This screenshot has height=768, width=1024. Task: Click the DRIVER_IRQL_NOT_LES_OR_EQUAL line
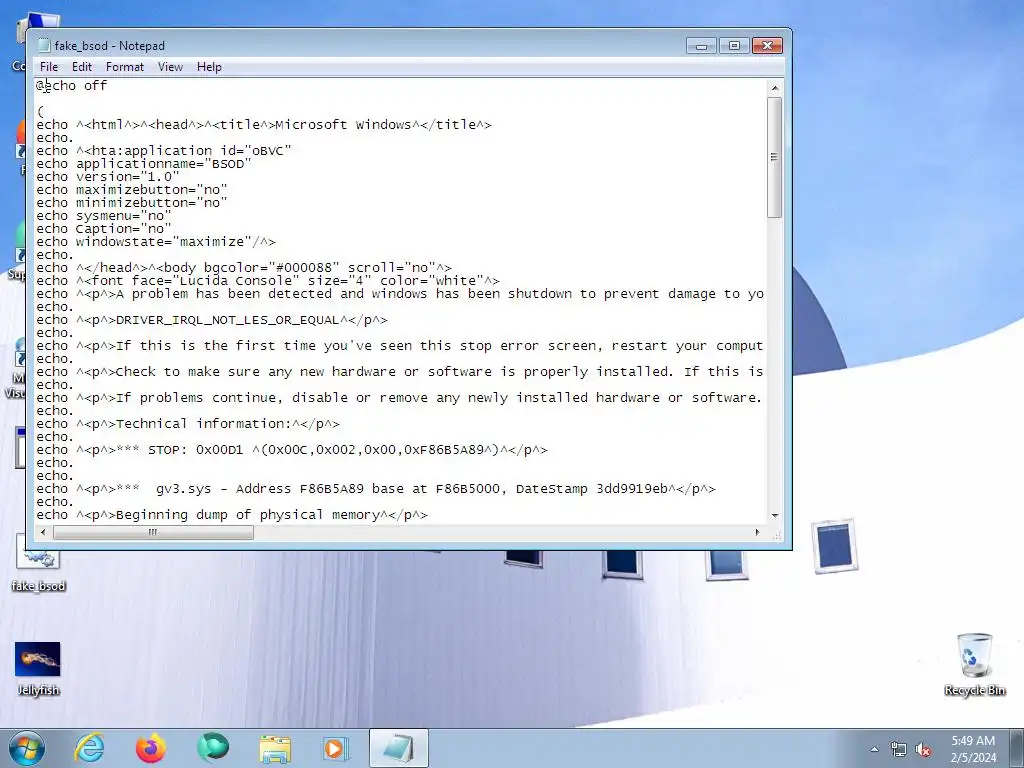click(x=212, y=320)
